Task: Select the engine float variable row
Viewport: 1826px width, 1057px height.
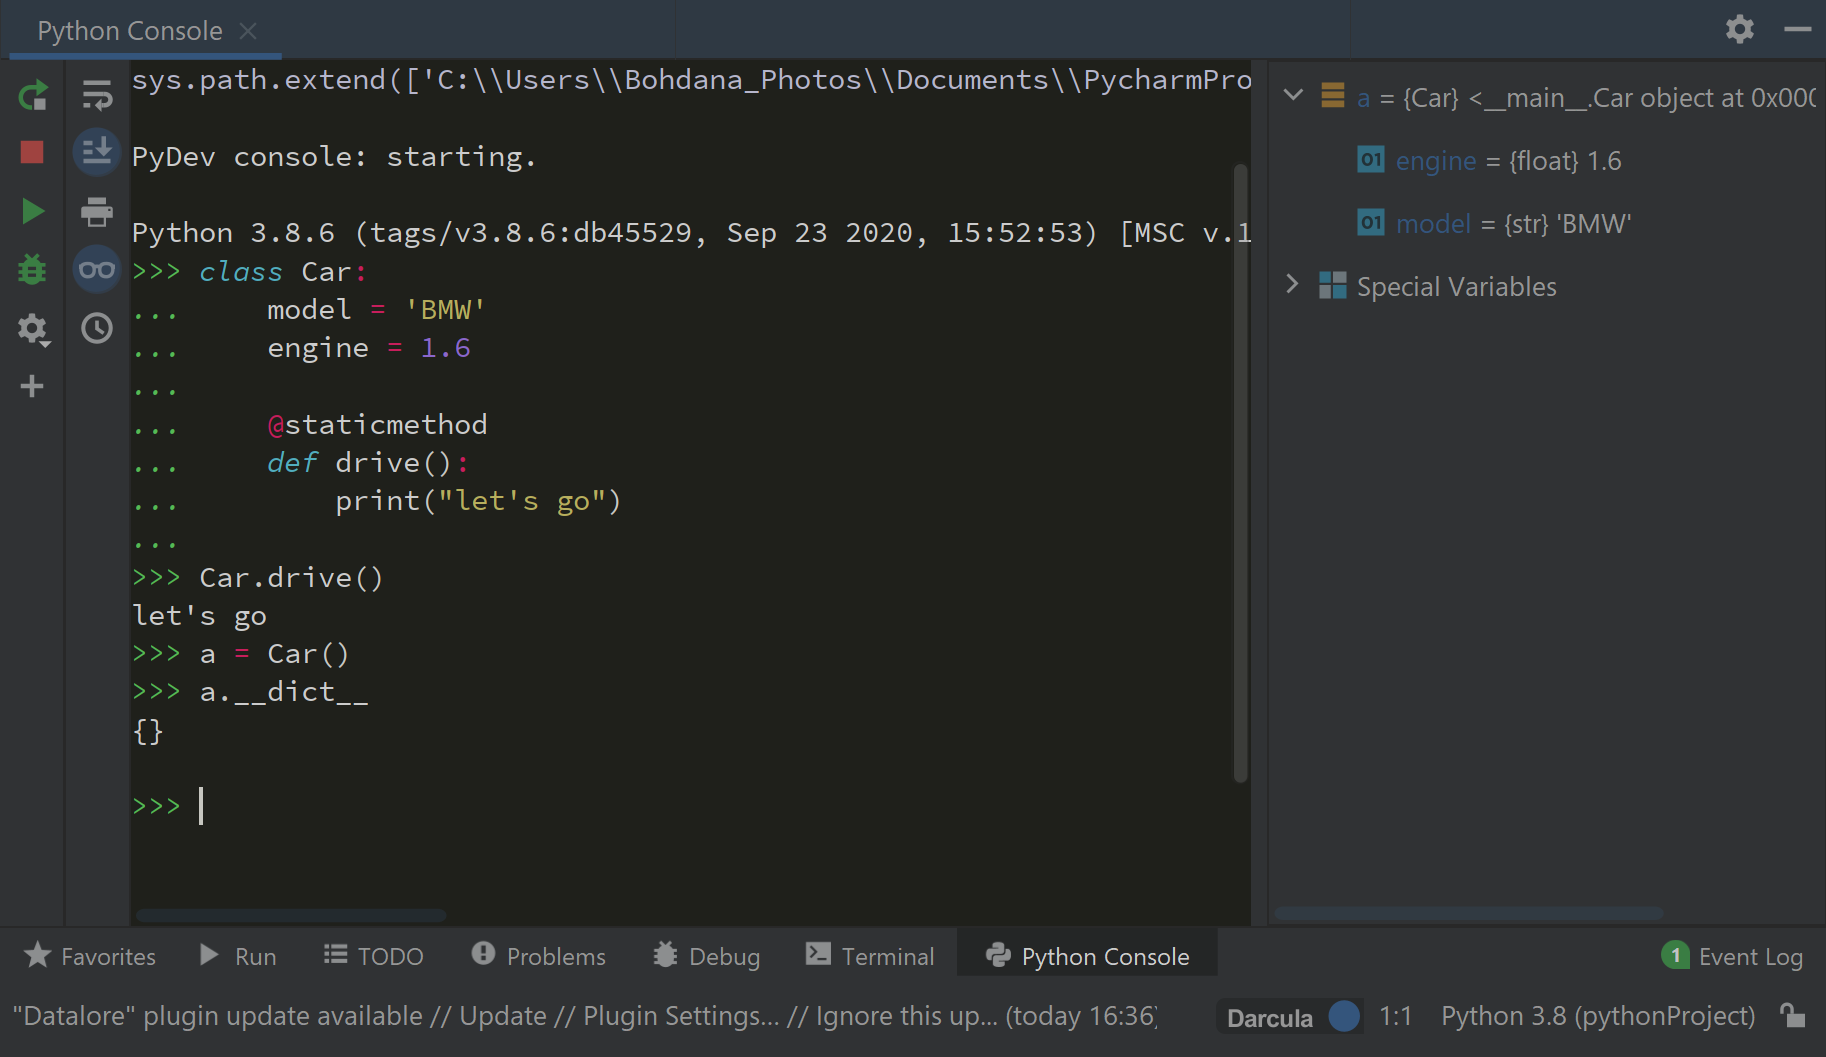Action: (1546, 161)
